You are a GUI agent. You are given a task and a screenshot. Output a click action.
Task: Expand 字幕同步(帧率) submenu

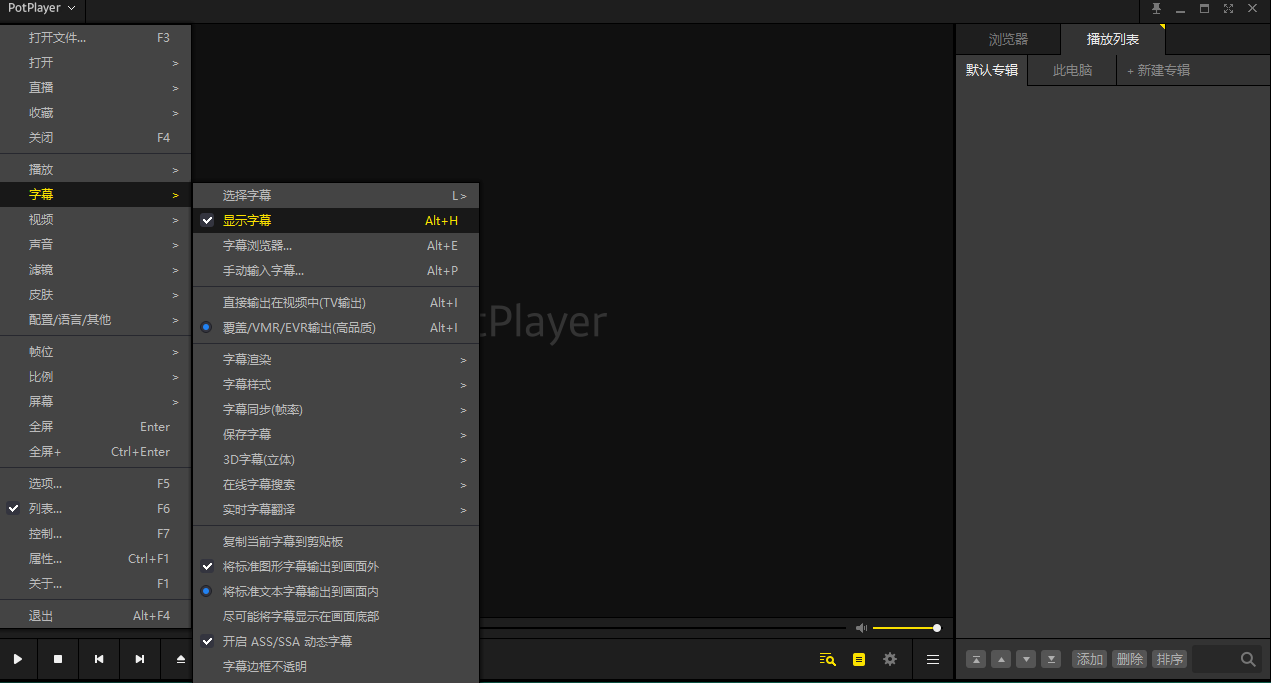coord(336,410)
